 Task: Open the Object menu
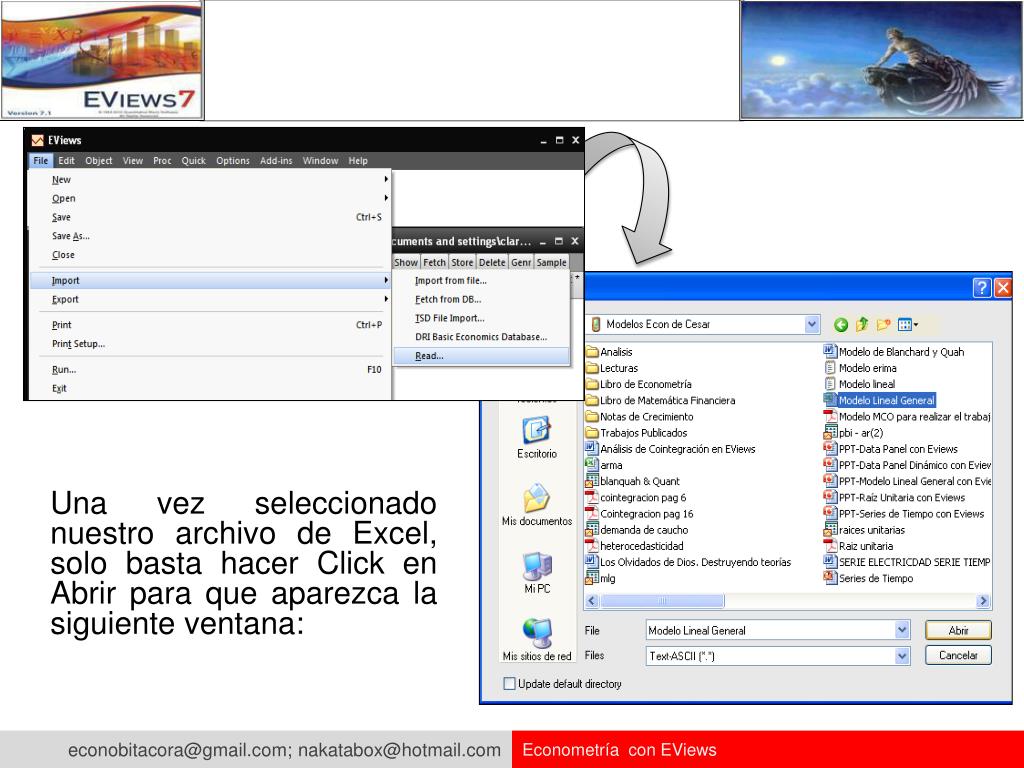coord(99,161)
